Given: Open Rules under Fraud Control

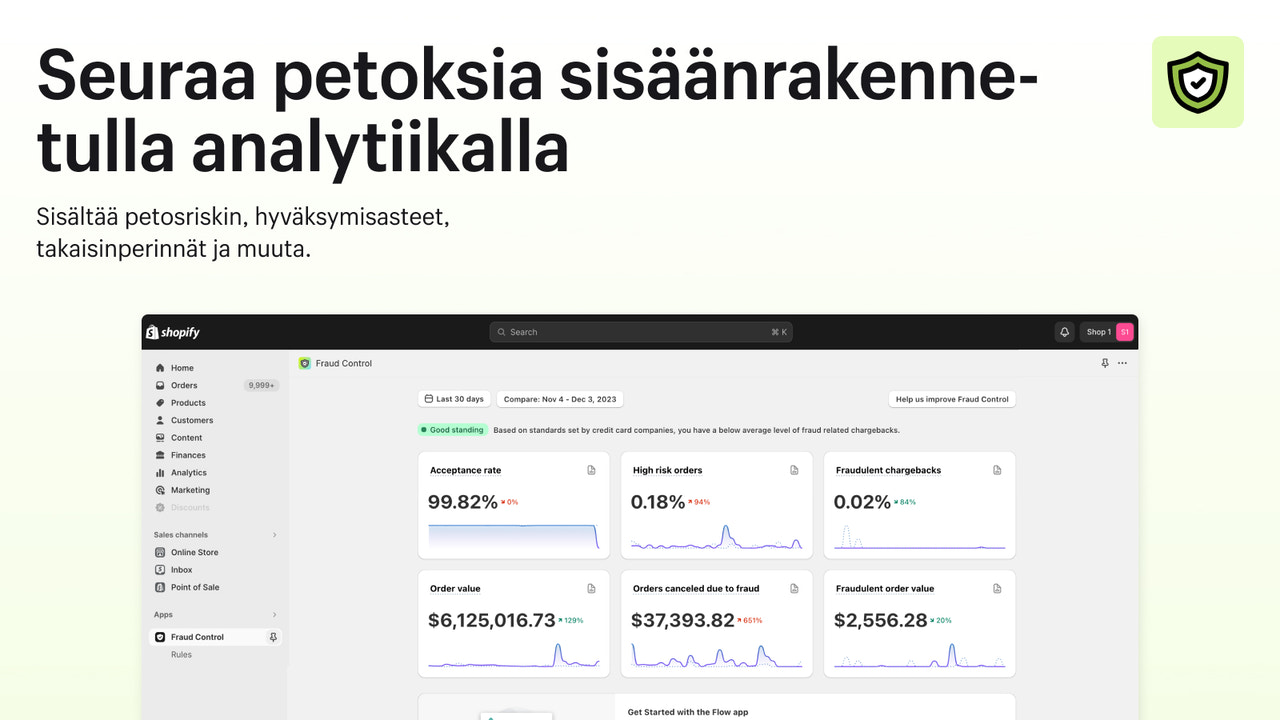Looking at the screenshot, I should point(181,655).
